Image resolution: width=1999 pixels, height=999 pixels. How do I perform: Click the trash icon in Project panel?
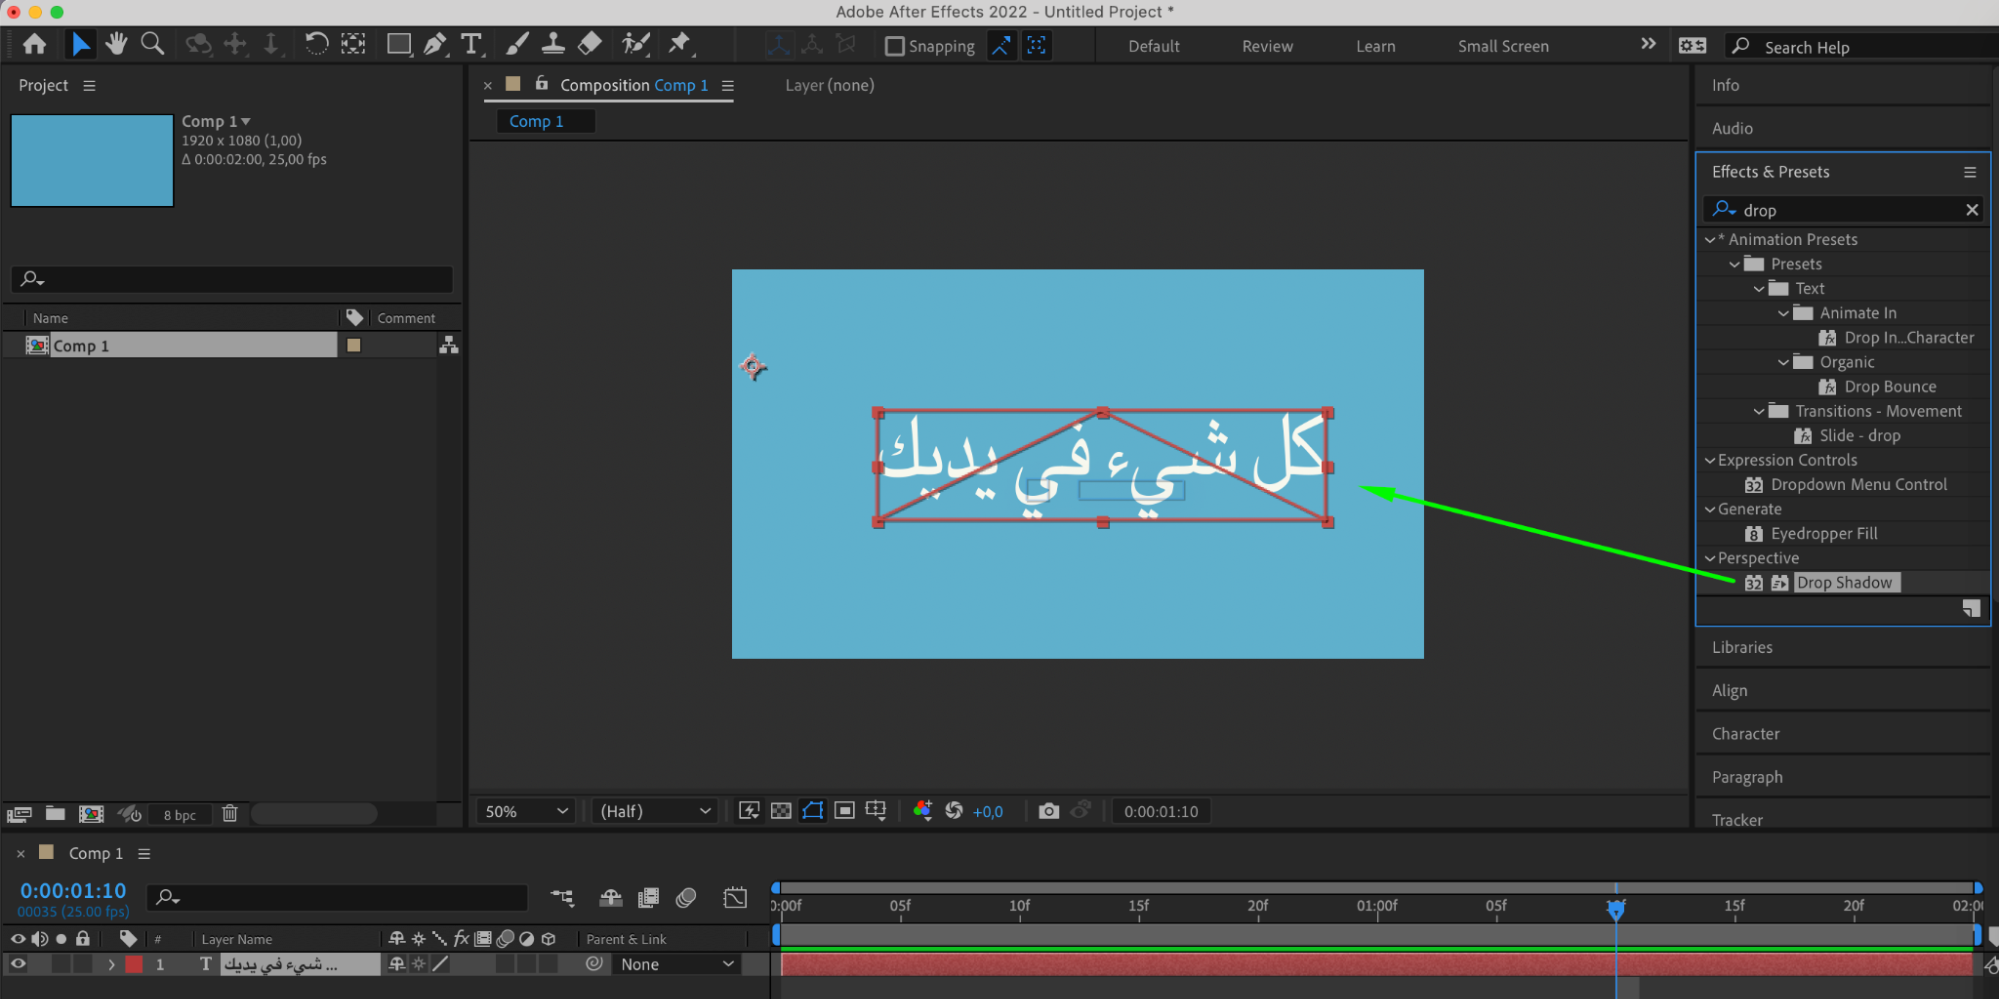tap(230, 814)
